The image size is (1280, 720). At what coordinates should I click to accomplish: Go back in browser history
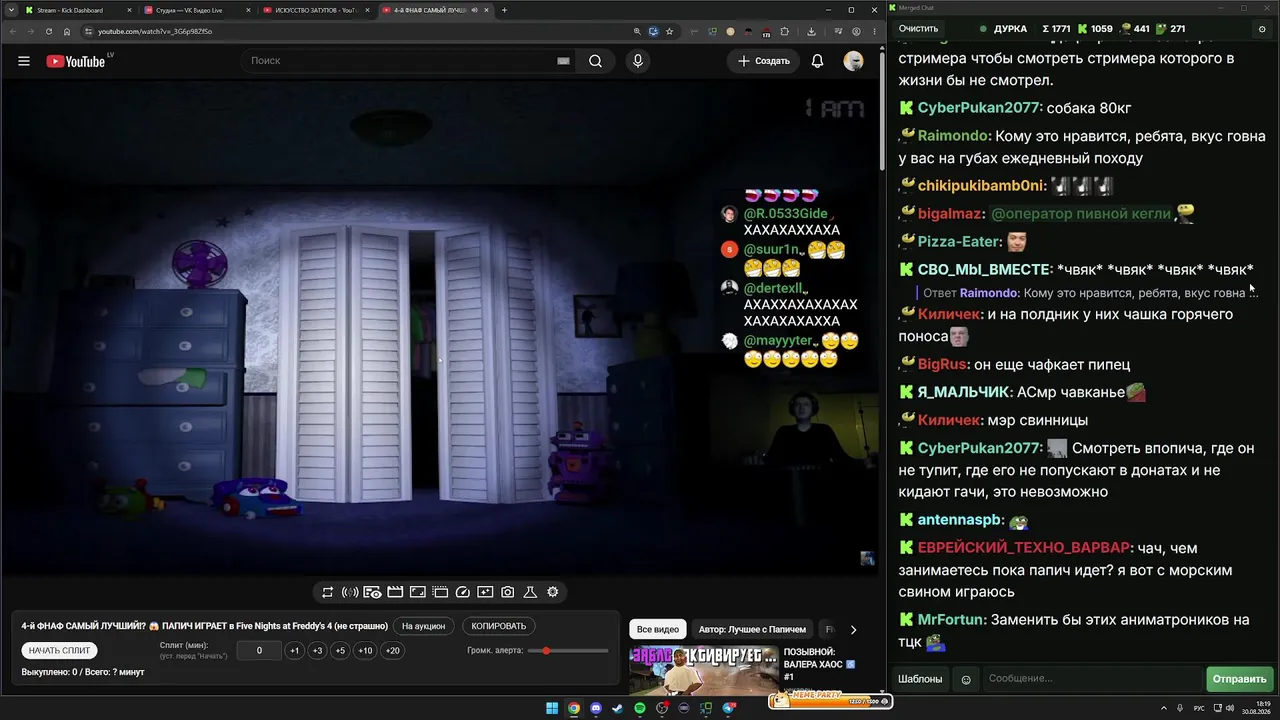pos(12,31)
